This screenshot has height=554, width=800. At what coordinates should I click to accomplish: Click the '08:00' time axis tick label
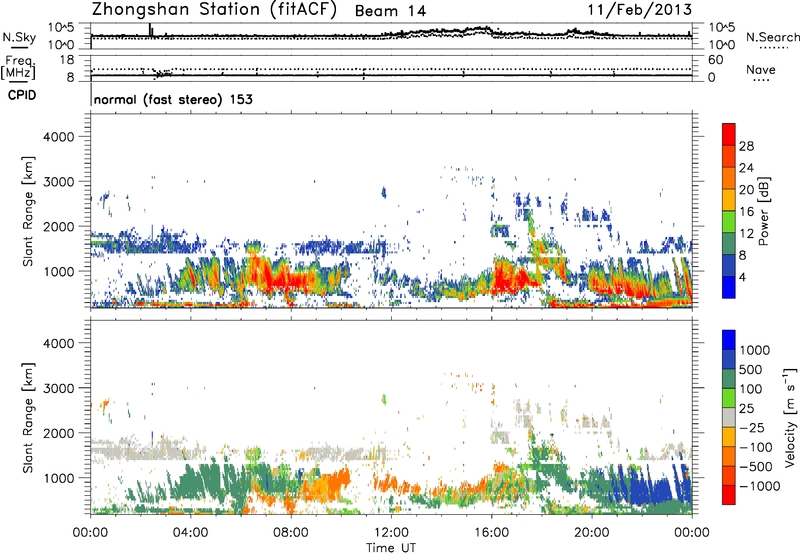tap(291, 533)
